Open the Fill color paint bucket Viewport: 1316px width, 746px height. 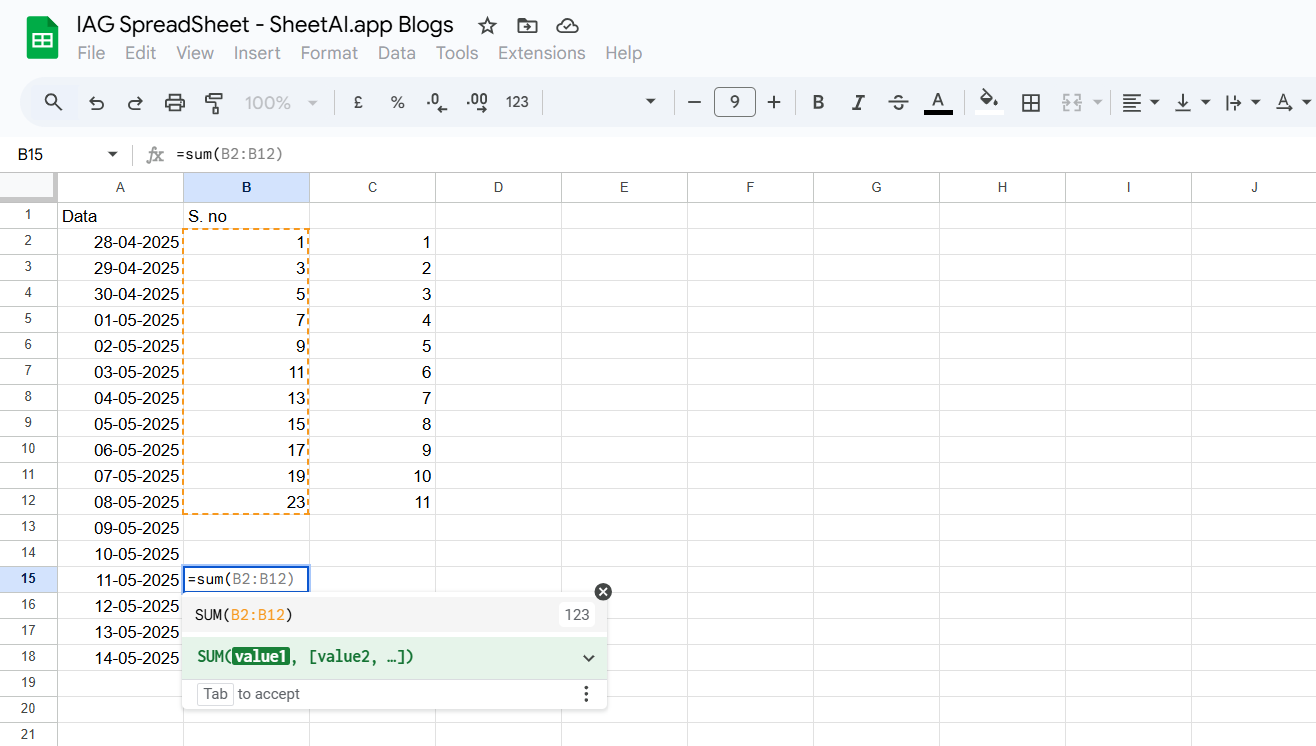pos(989,102)
